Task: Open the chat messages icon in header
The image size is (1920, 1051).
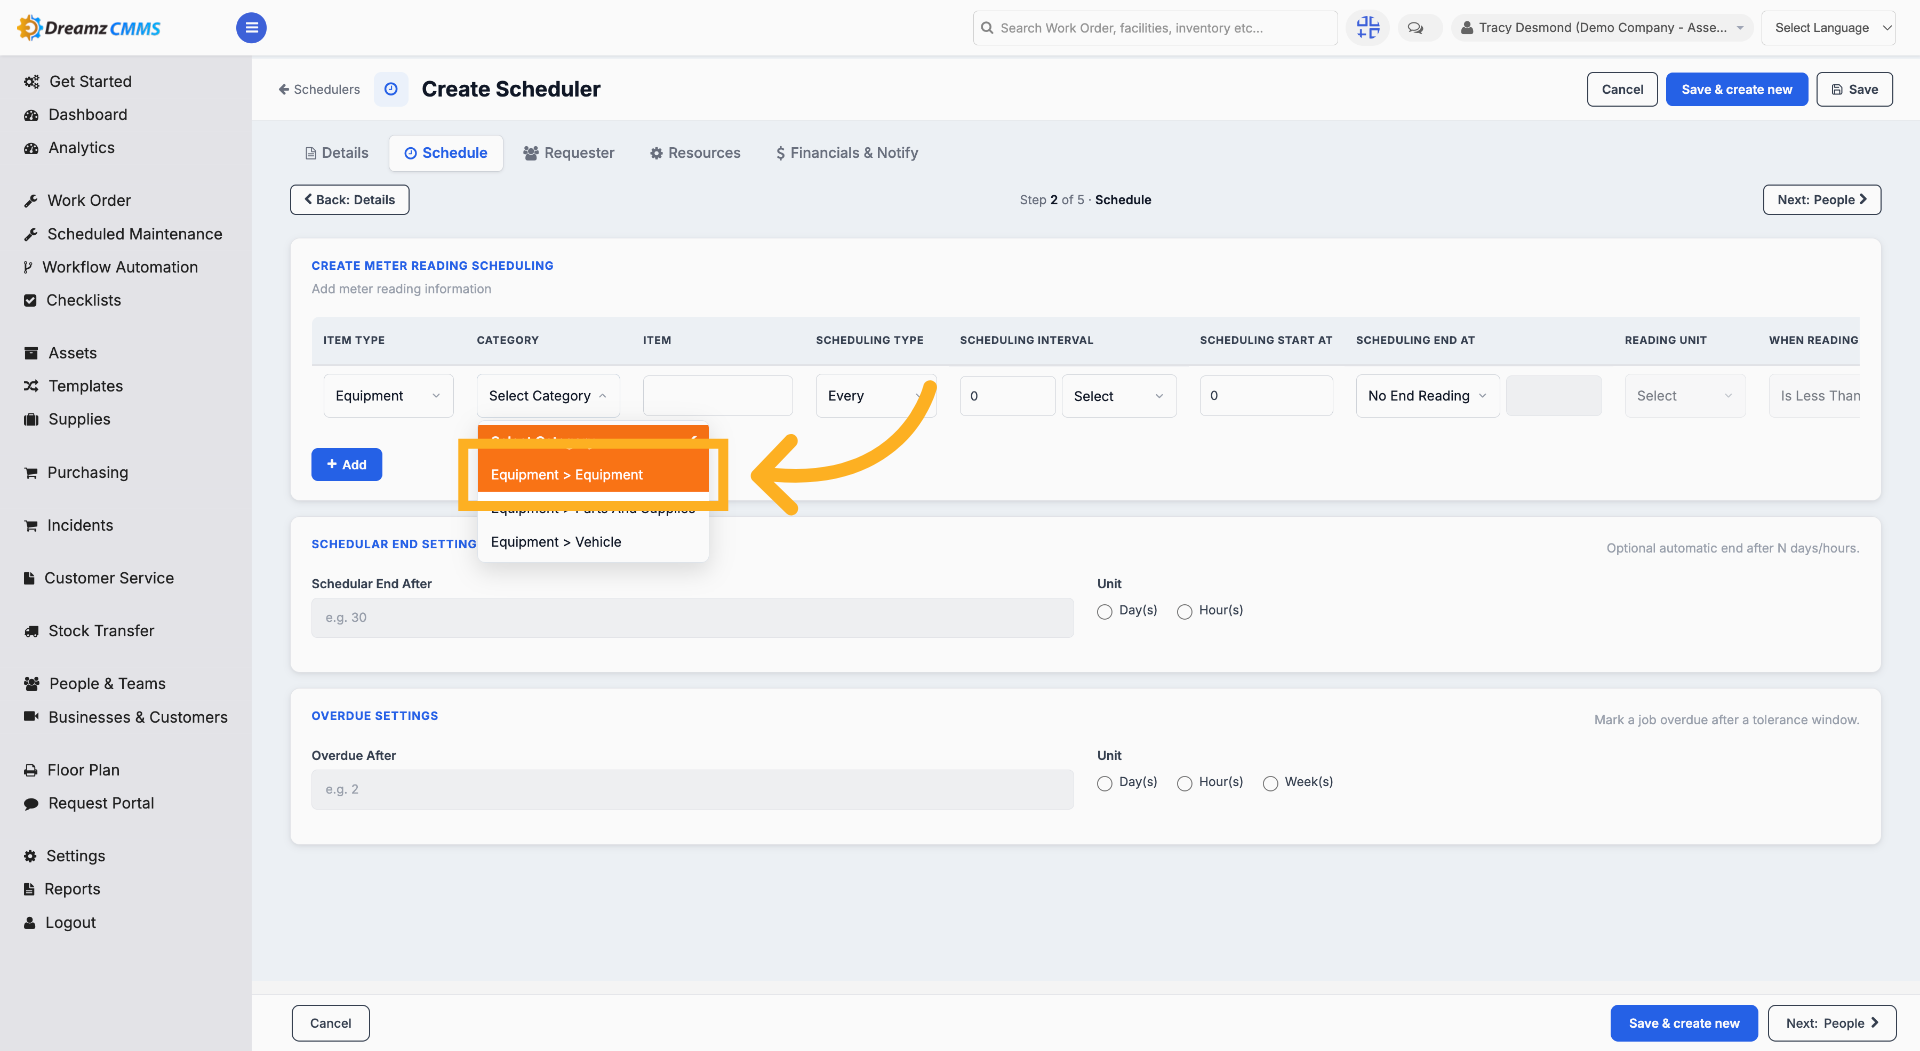Action: click(1415, 28)
